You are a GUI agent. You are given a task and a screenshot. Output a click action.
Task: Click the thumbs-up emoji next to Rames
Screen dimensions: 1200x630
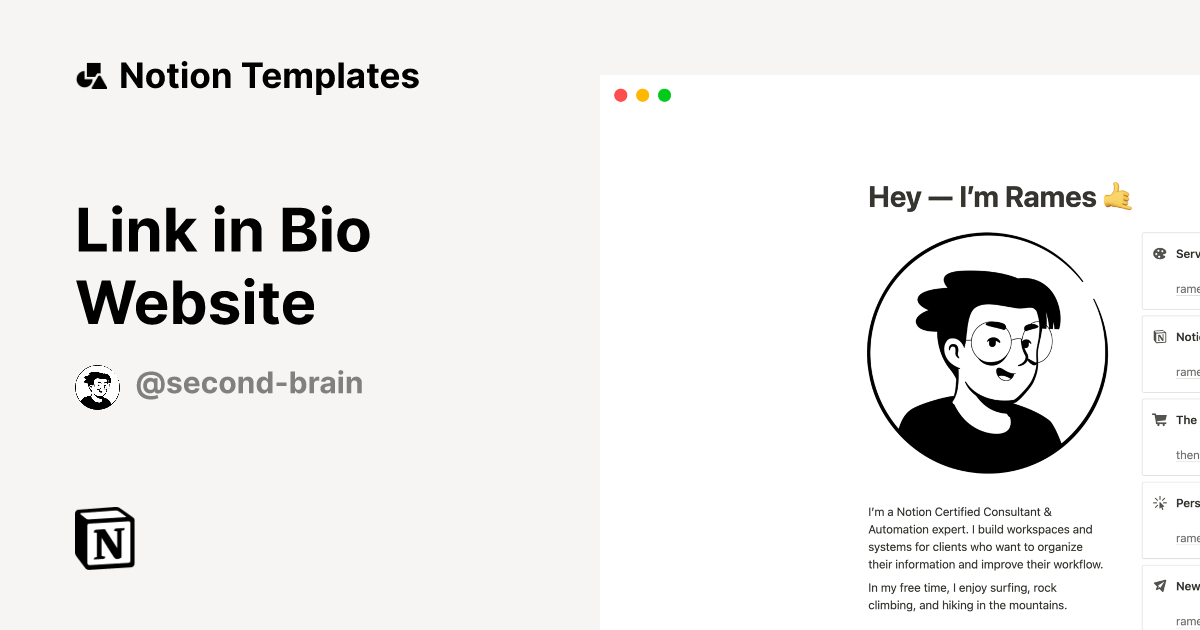[1119, 197]
